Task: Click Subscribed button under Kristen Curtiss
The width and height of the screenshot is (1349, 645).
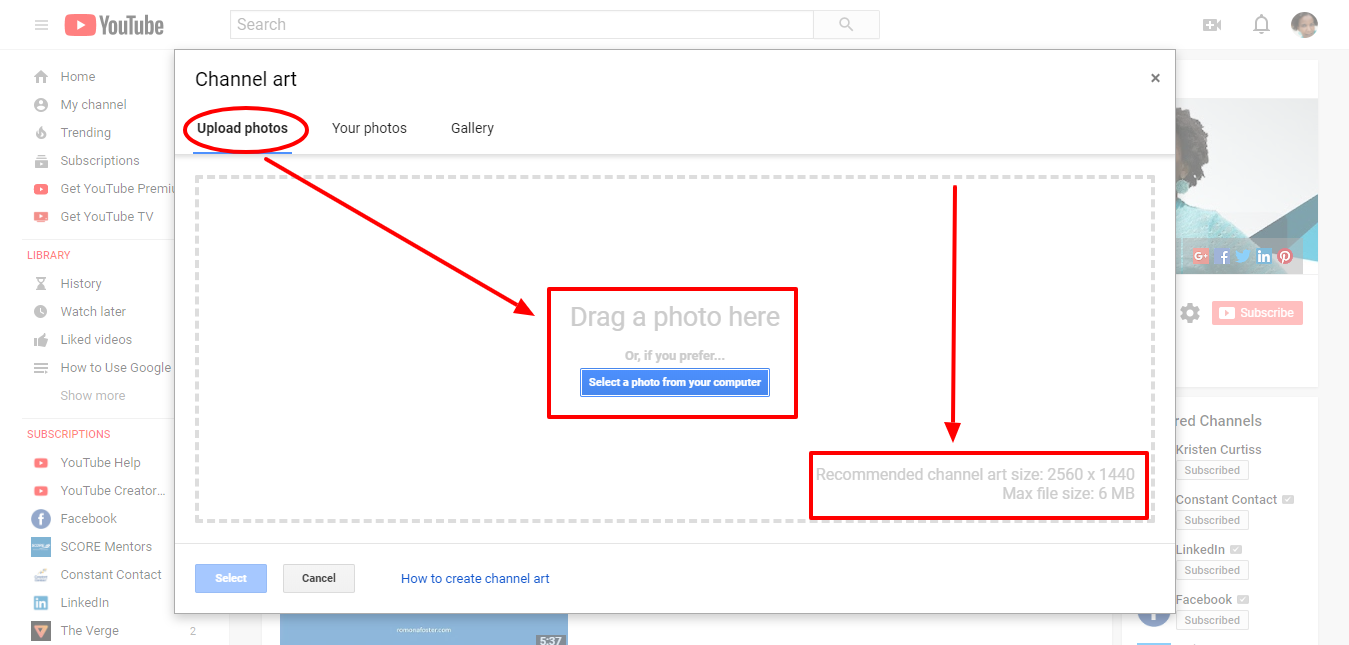Action: [x=1212, y=470]
